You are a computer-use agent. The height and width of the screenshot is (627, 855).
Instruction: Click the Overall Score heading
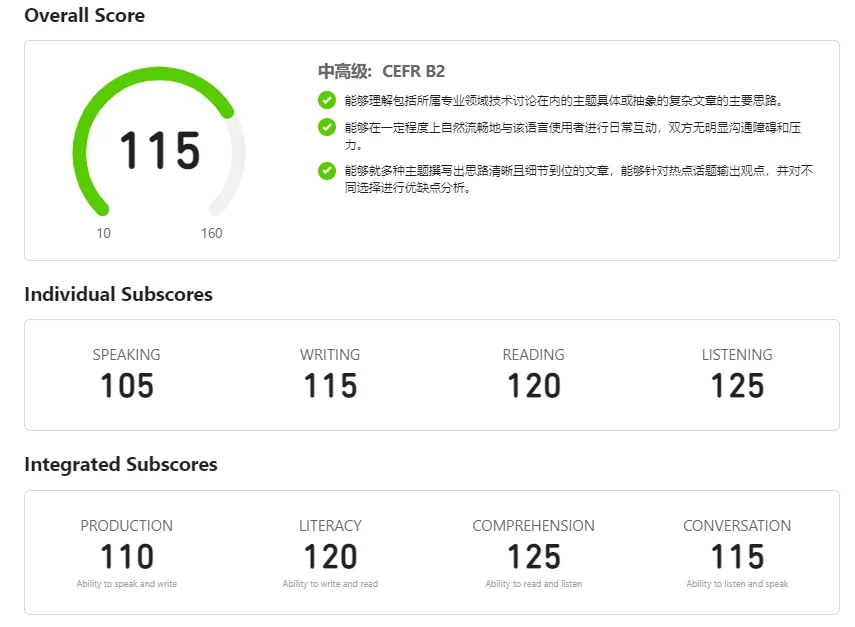(x=85, y=15)
